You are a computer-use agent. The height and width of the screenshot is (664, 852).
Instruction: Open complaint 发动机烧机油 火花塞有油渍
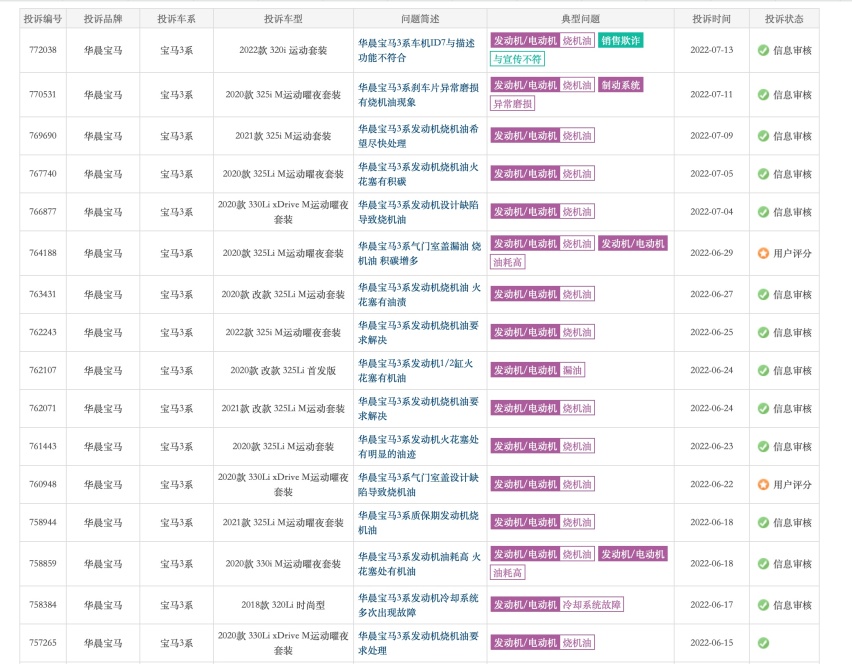[x=419, y=295]
